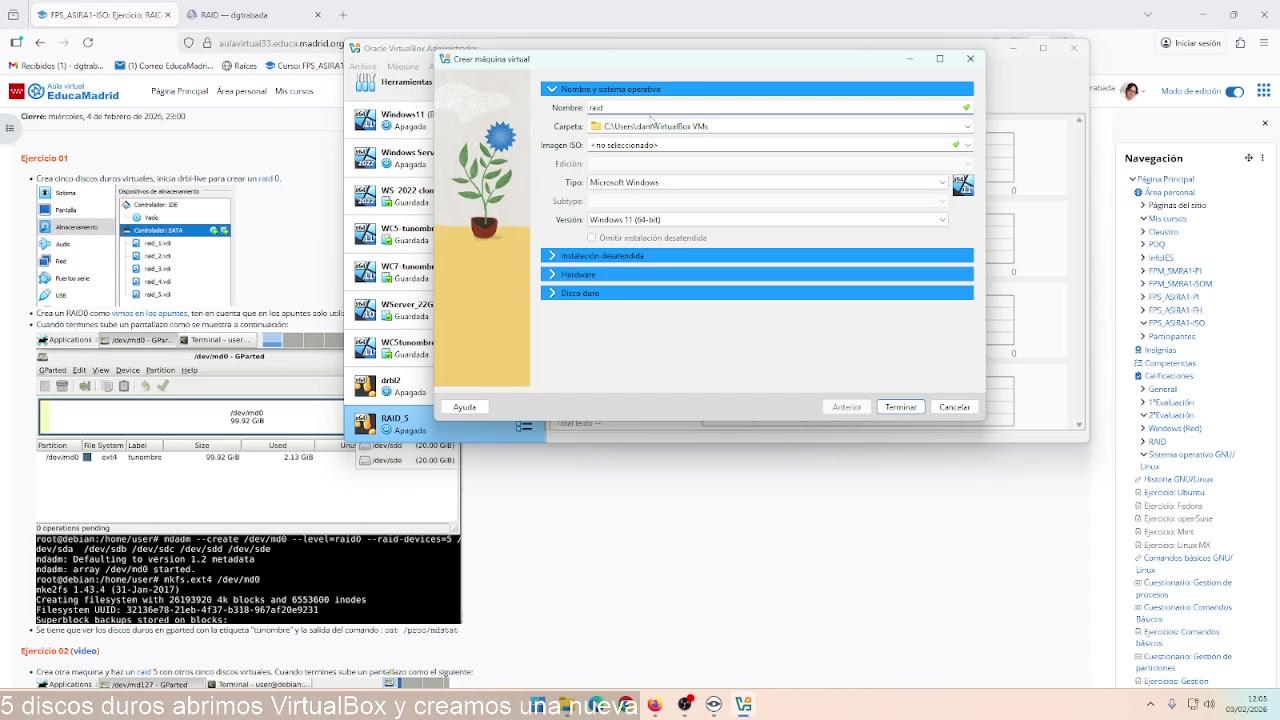The width and height of the screenshot is (1280, 720).
Task: Click the Terminar button
Action: (x=900, y=407)
